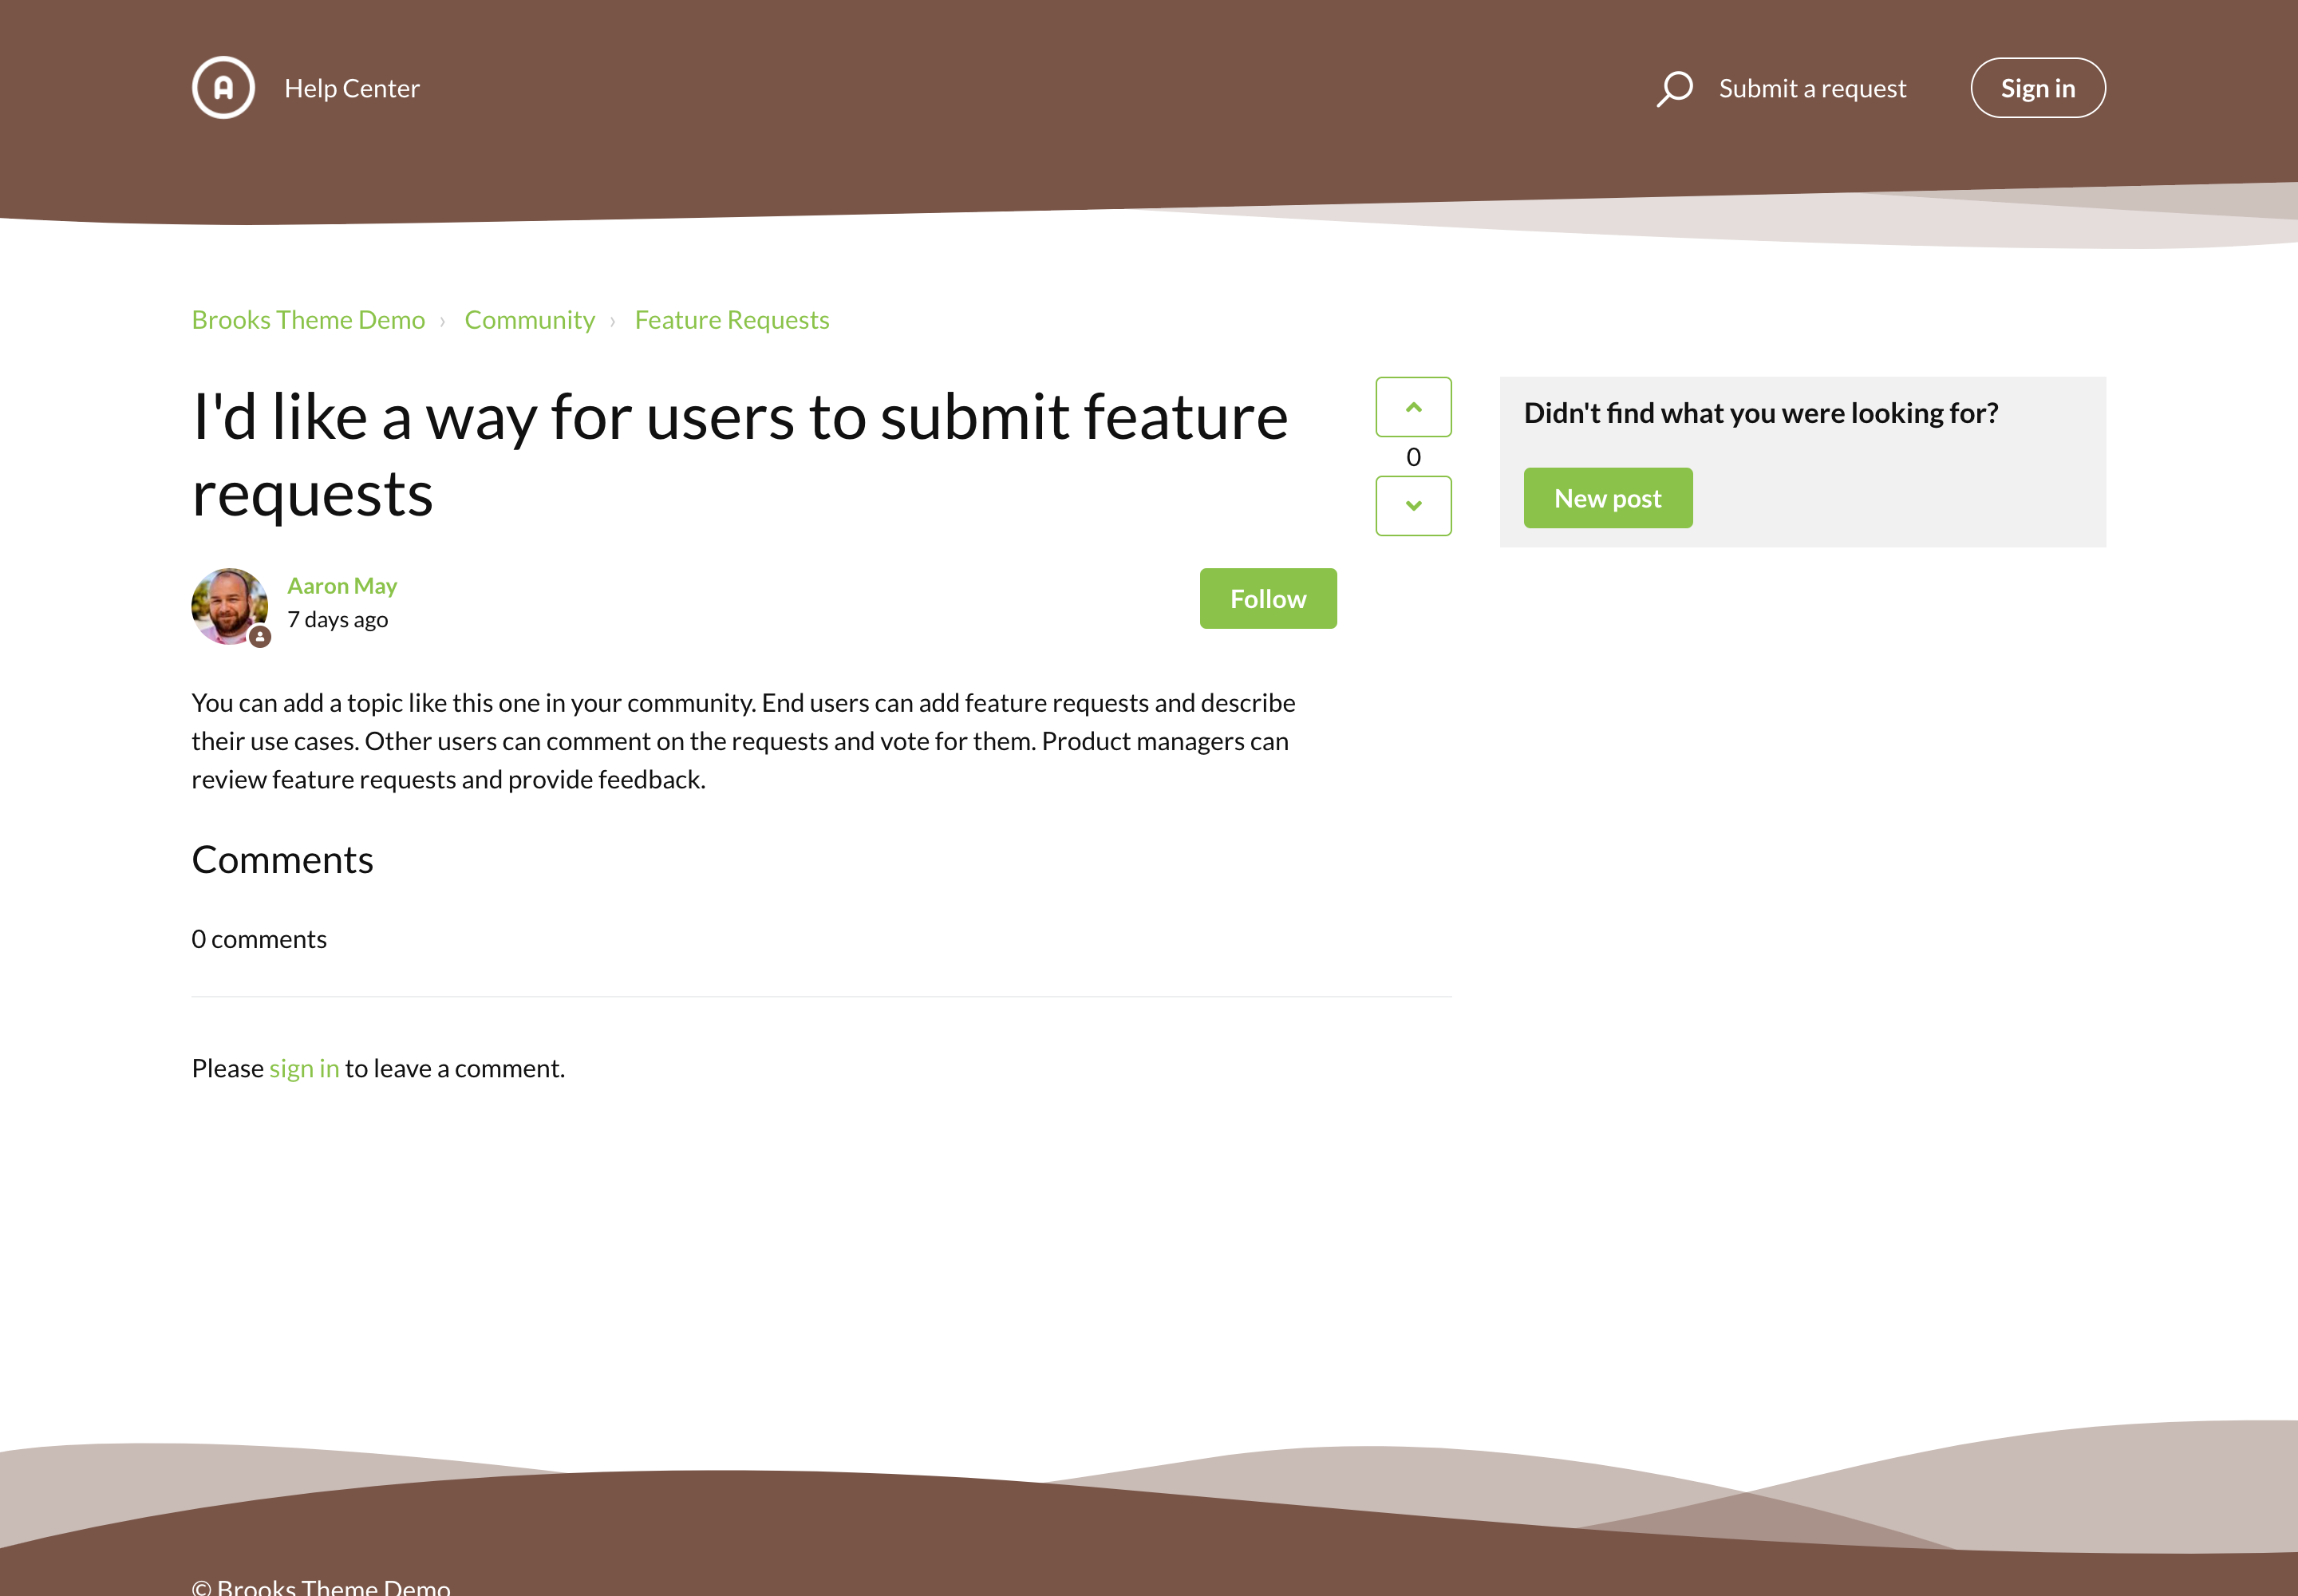Follow this feature request post
Viewport: 2298px width, 1596px height.
pos(1267,599)
